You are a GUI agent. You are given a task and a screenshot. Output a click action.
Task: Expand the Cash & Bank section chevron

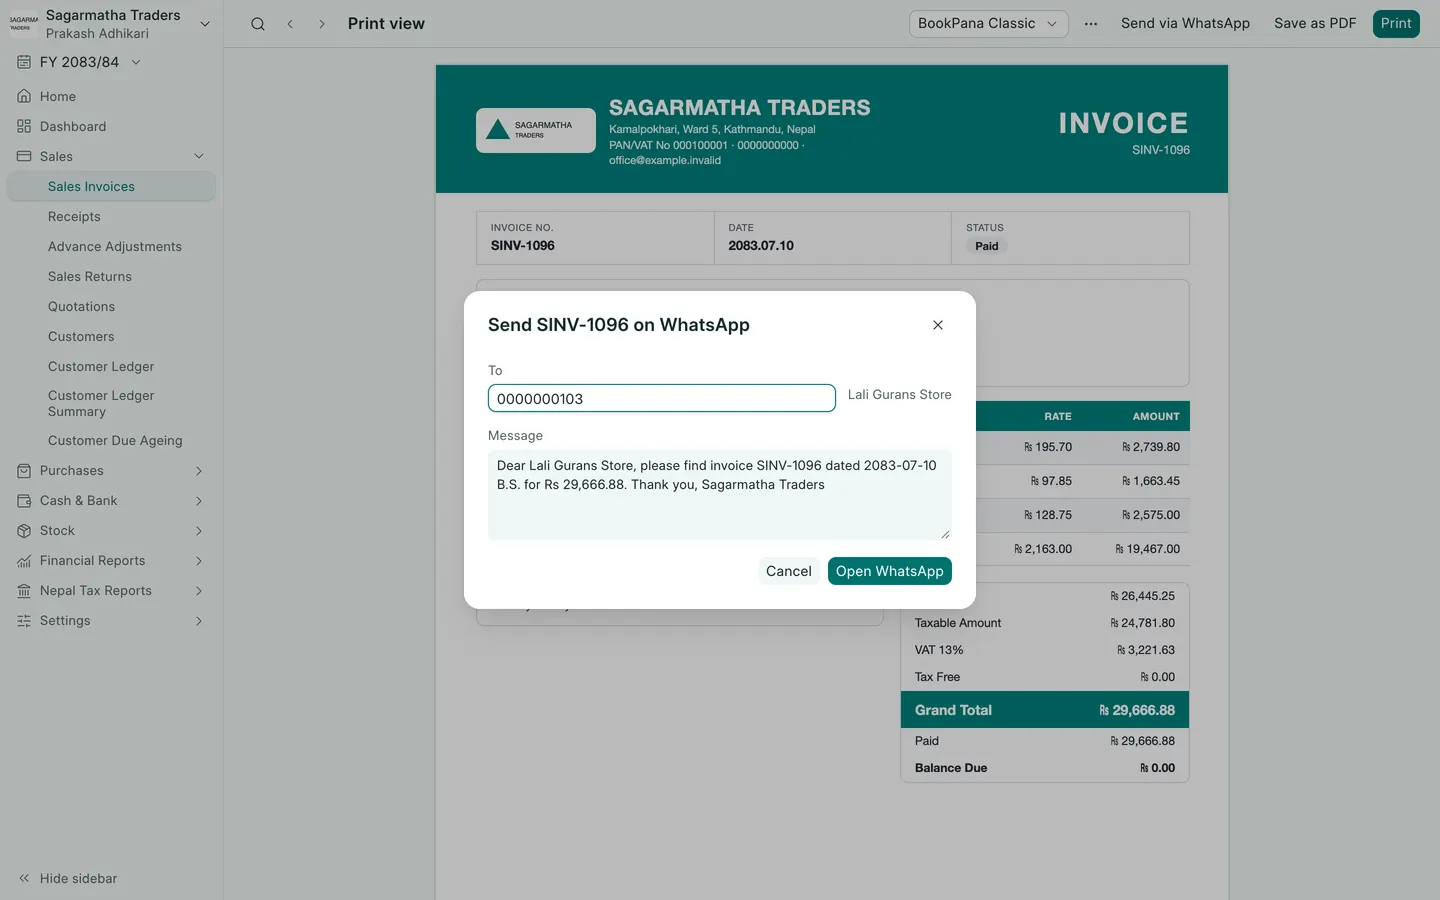[x=199, y=501]
